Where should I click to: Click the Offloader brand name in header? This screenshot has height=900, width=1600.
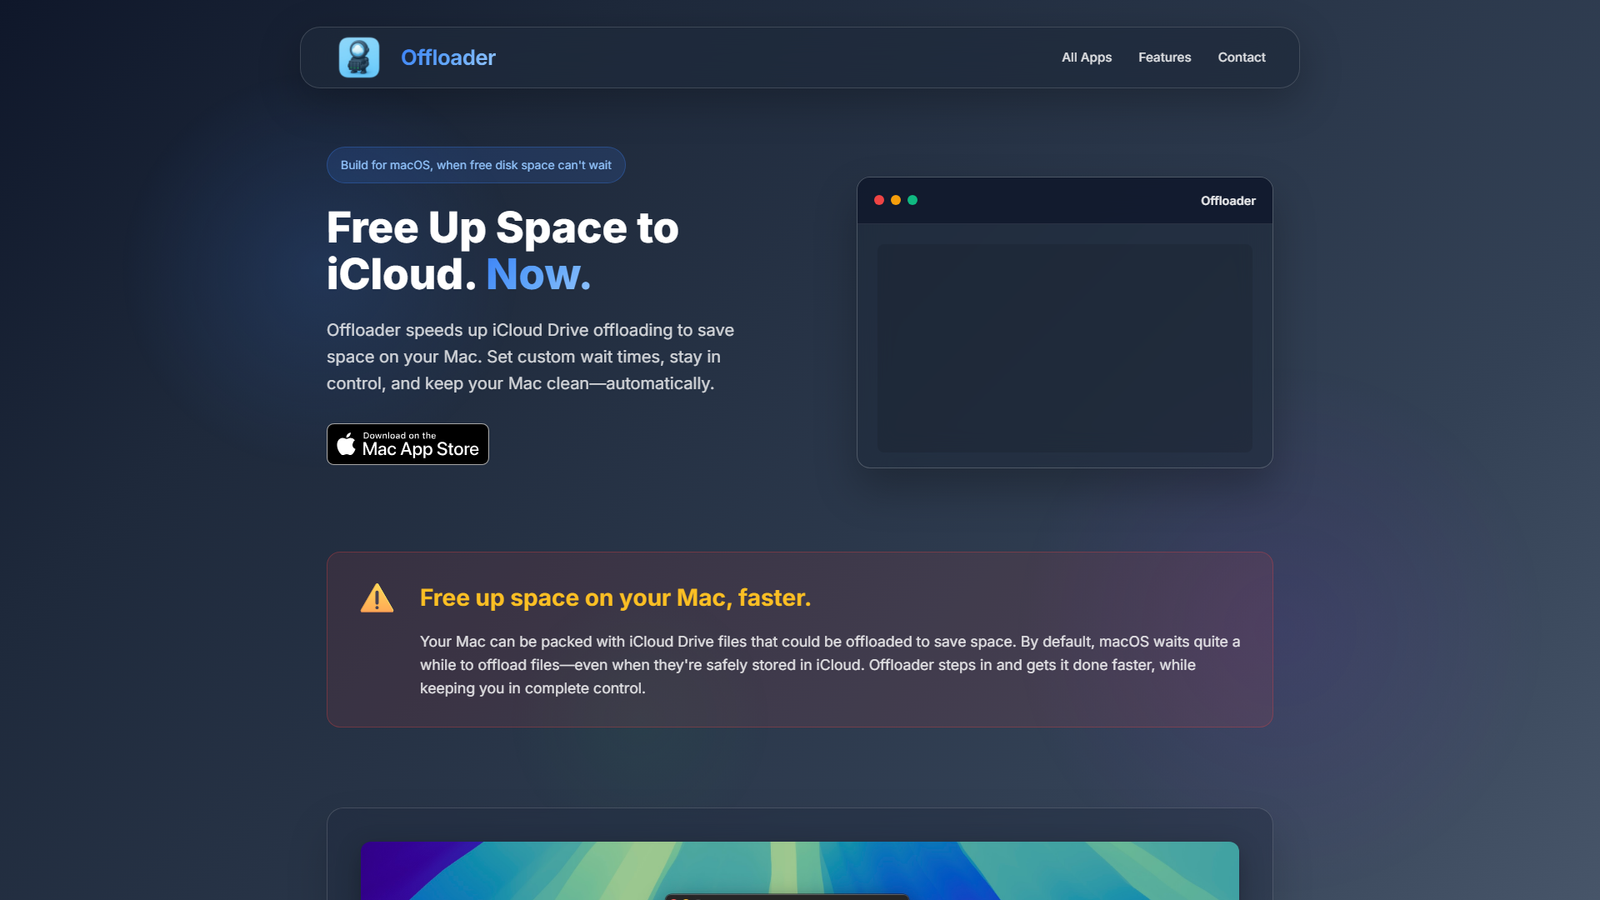(x=448, y=58)
